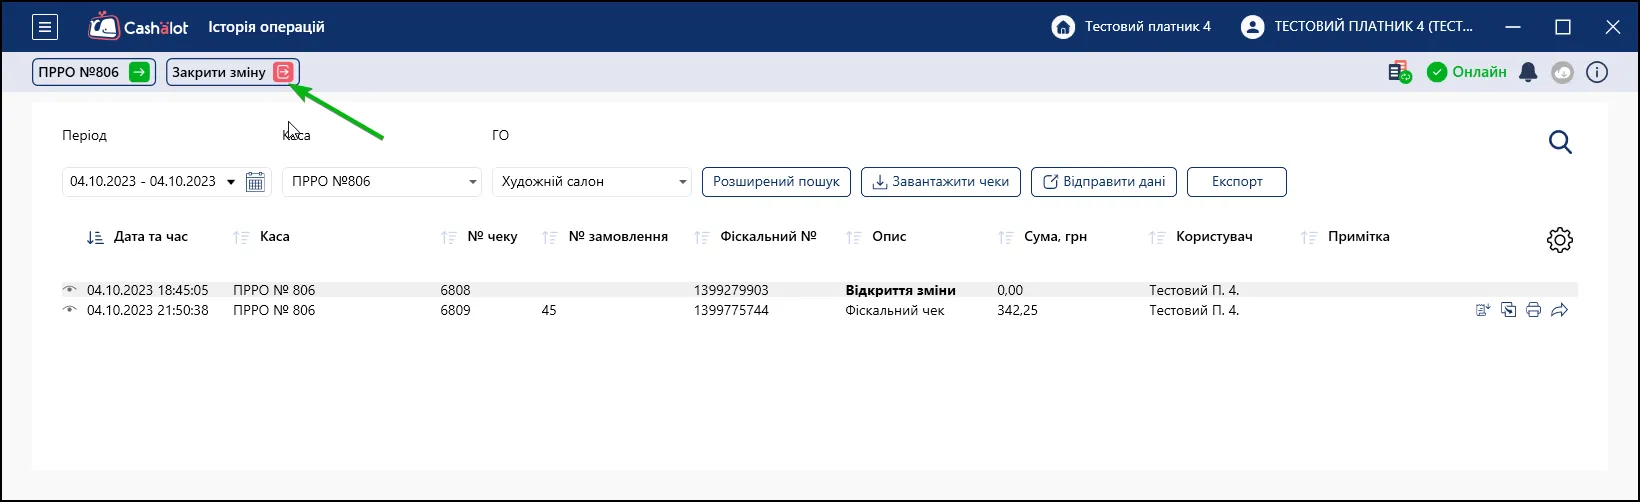Select the Фіскальний чек description cell
The width and height of the screenshot is (1640, 502).
click(895, 310)
